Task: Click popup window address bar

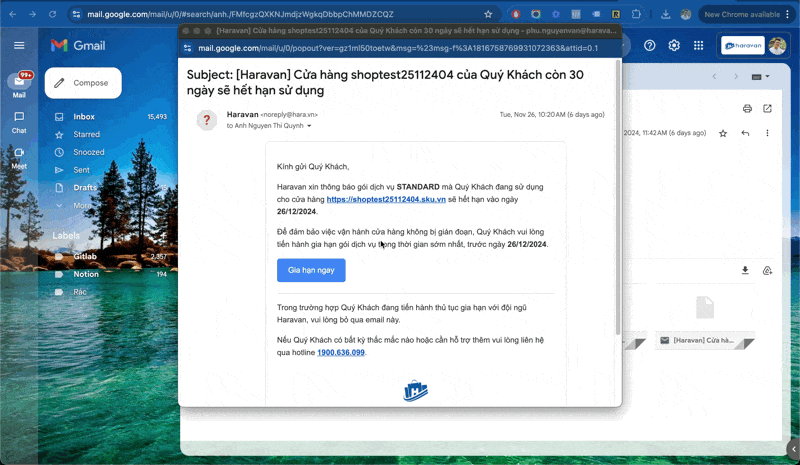Action: [398, 48]
